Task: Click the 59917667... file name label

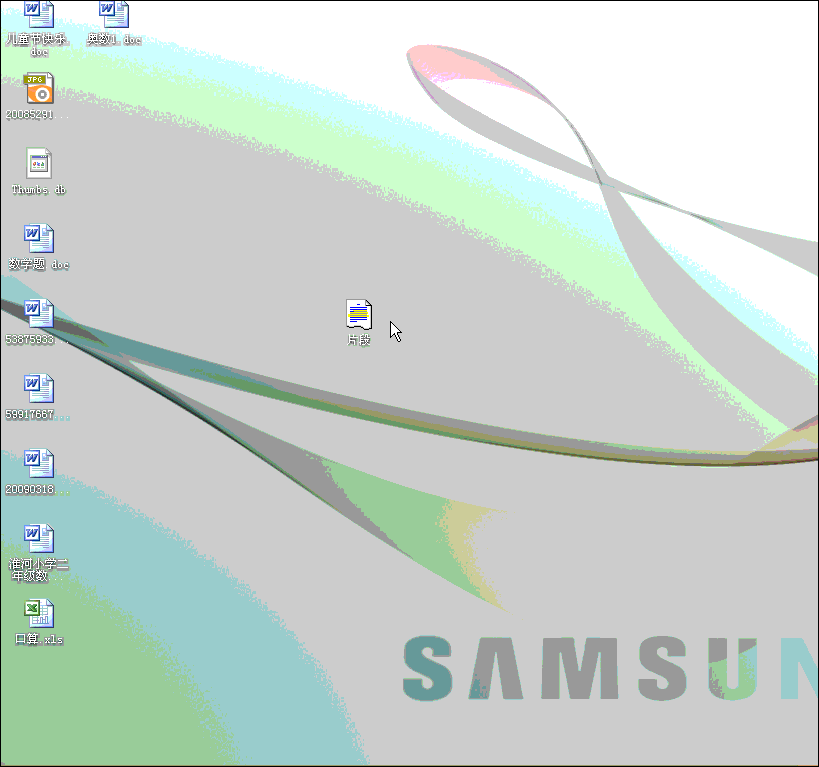Action: pyautogui.click(x=37, y=414)
